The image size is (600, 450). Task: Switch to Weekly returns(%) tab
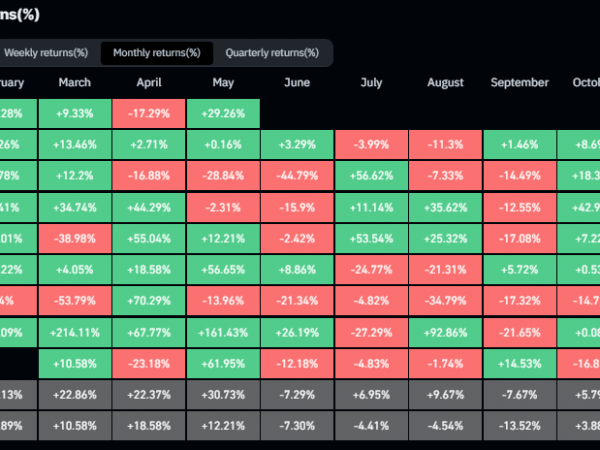click(x=46, y=53)
